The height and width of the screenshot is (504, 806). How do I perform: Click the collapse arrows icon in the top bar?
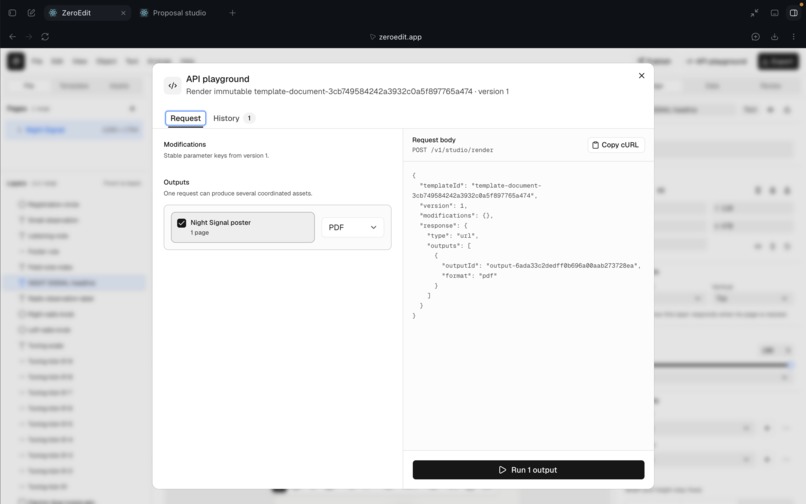point(754,13)
